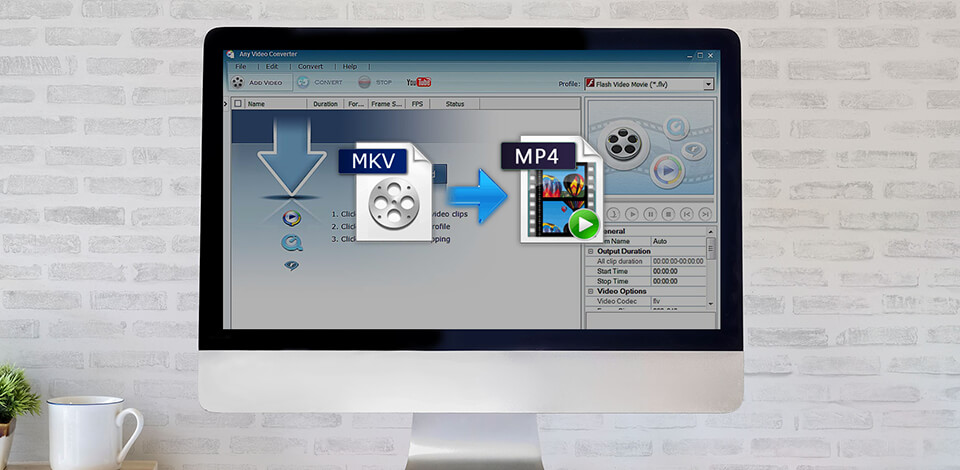Viewport: 960px width, 470px height.
Task: Click the FPS column header
Action: pos(418,104)
